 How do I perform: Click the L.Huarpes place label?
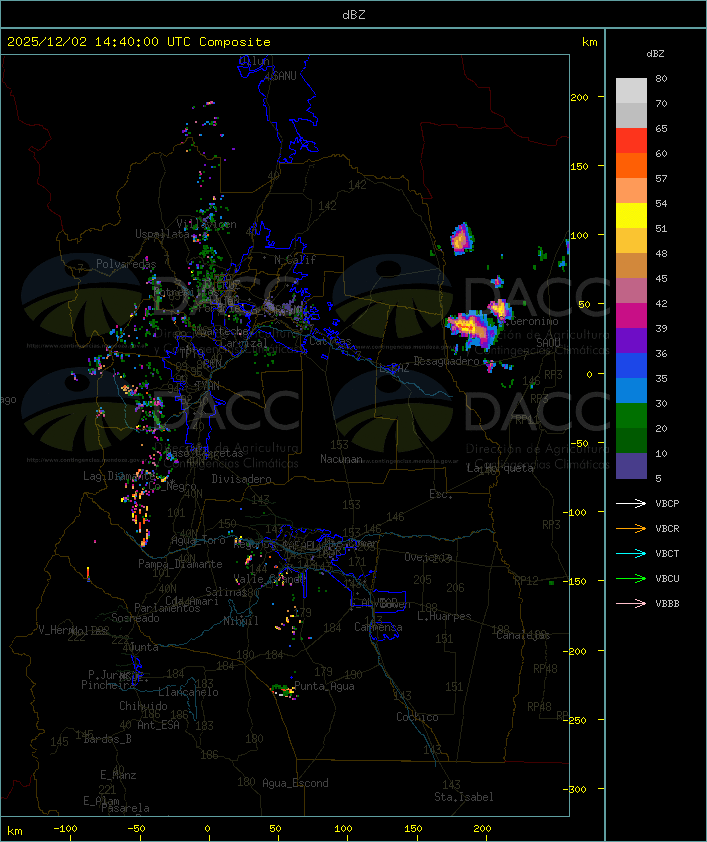444,616
